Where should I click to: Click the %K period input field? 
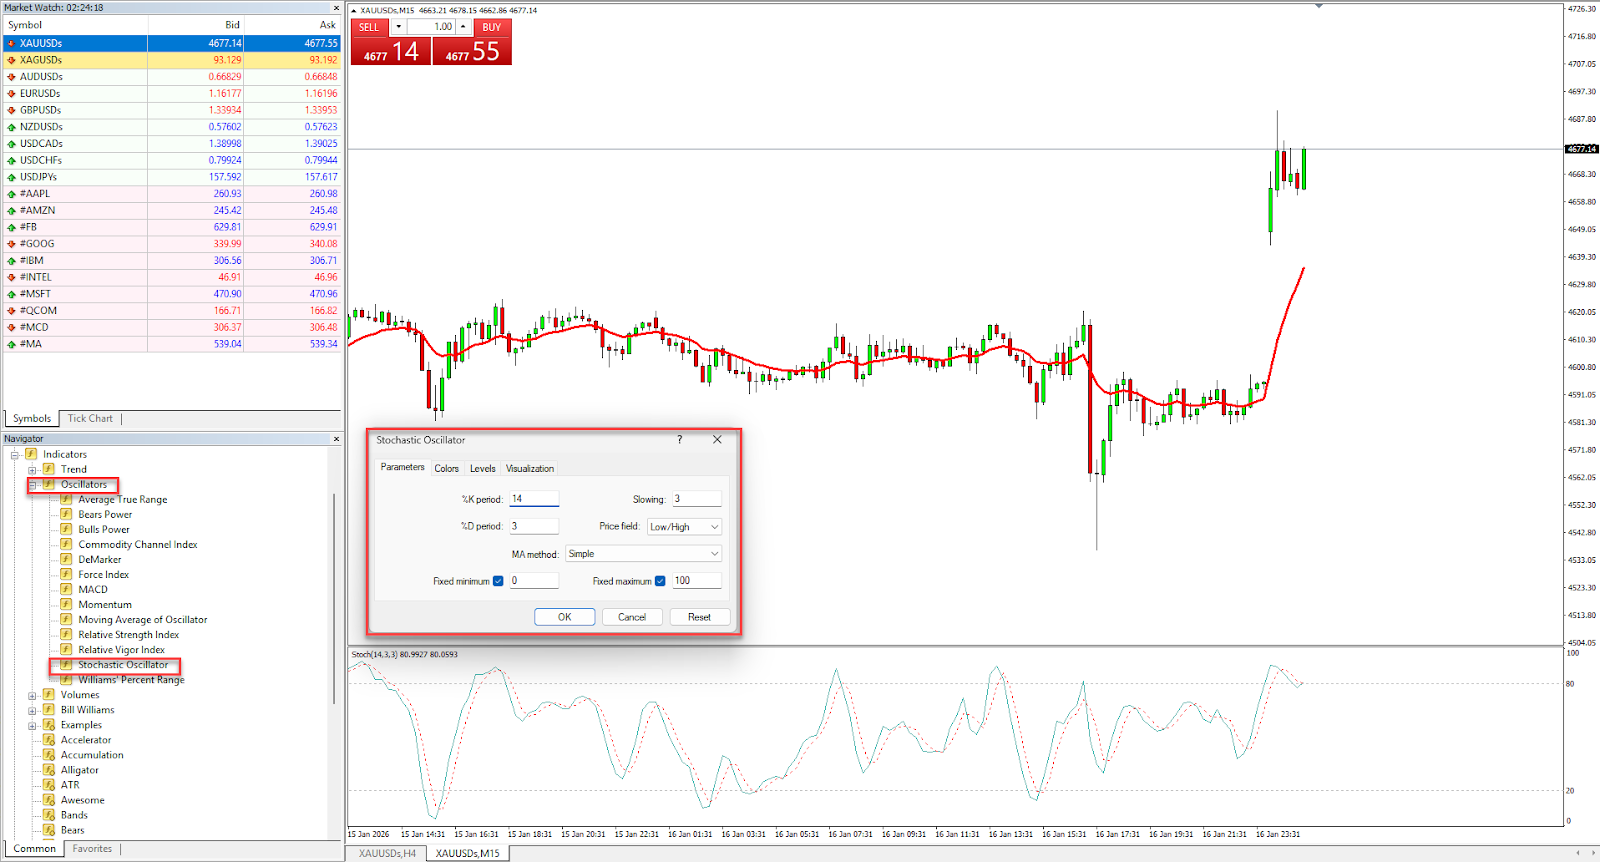pos(534,499)
